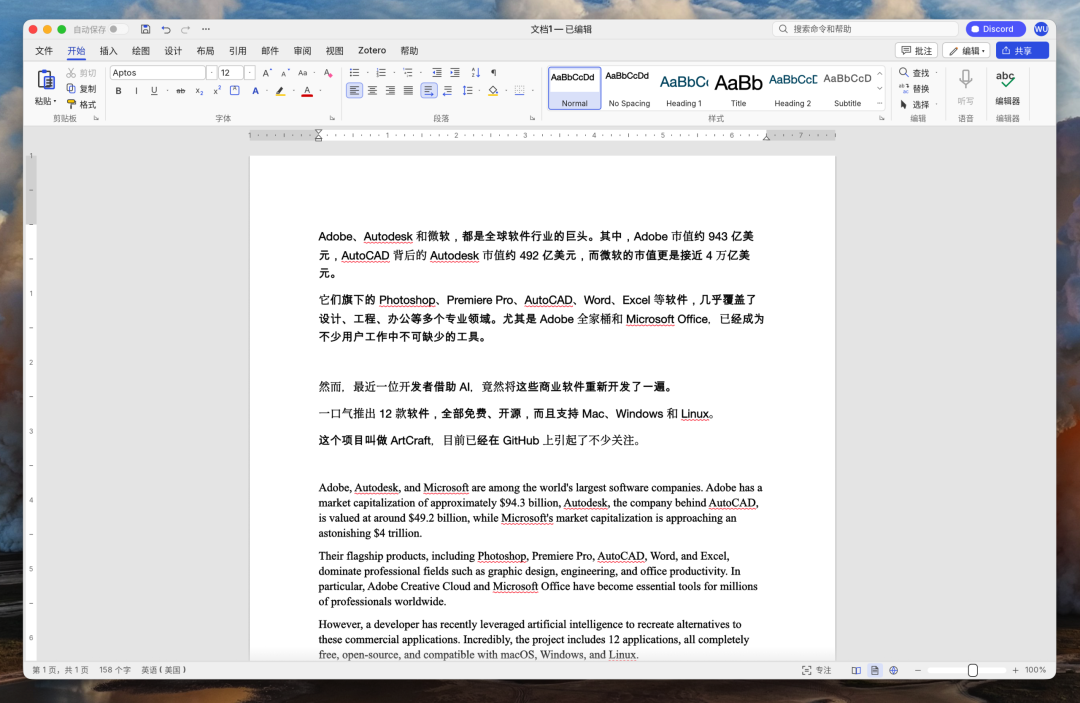Click the yellow text highlight color
This screenshot has height=703, width=1080.
[280, 91]
